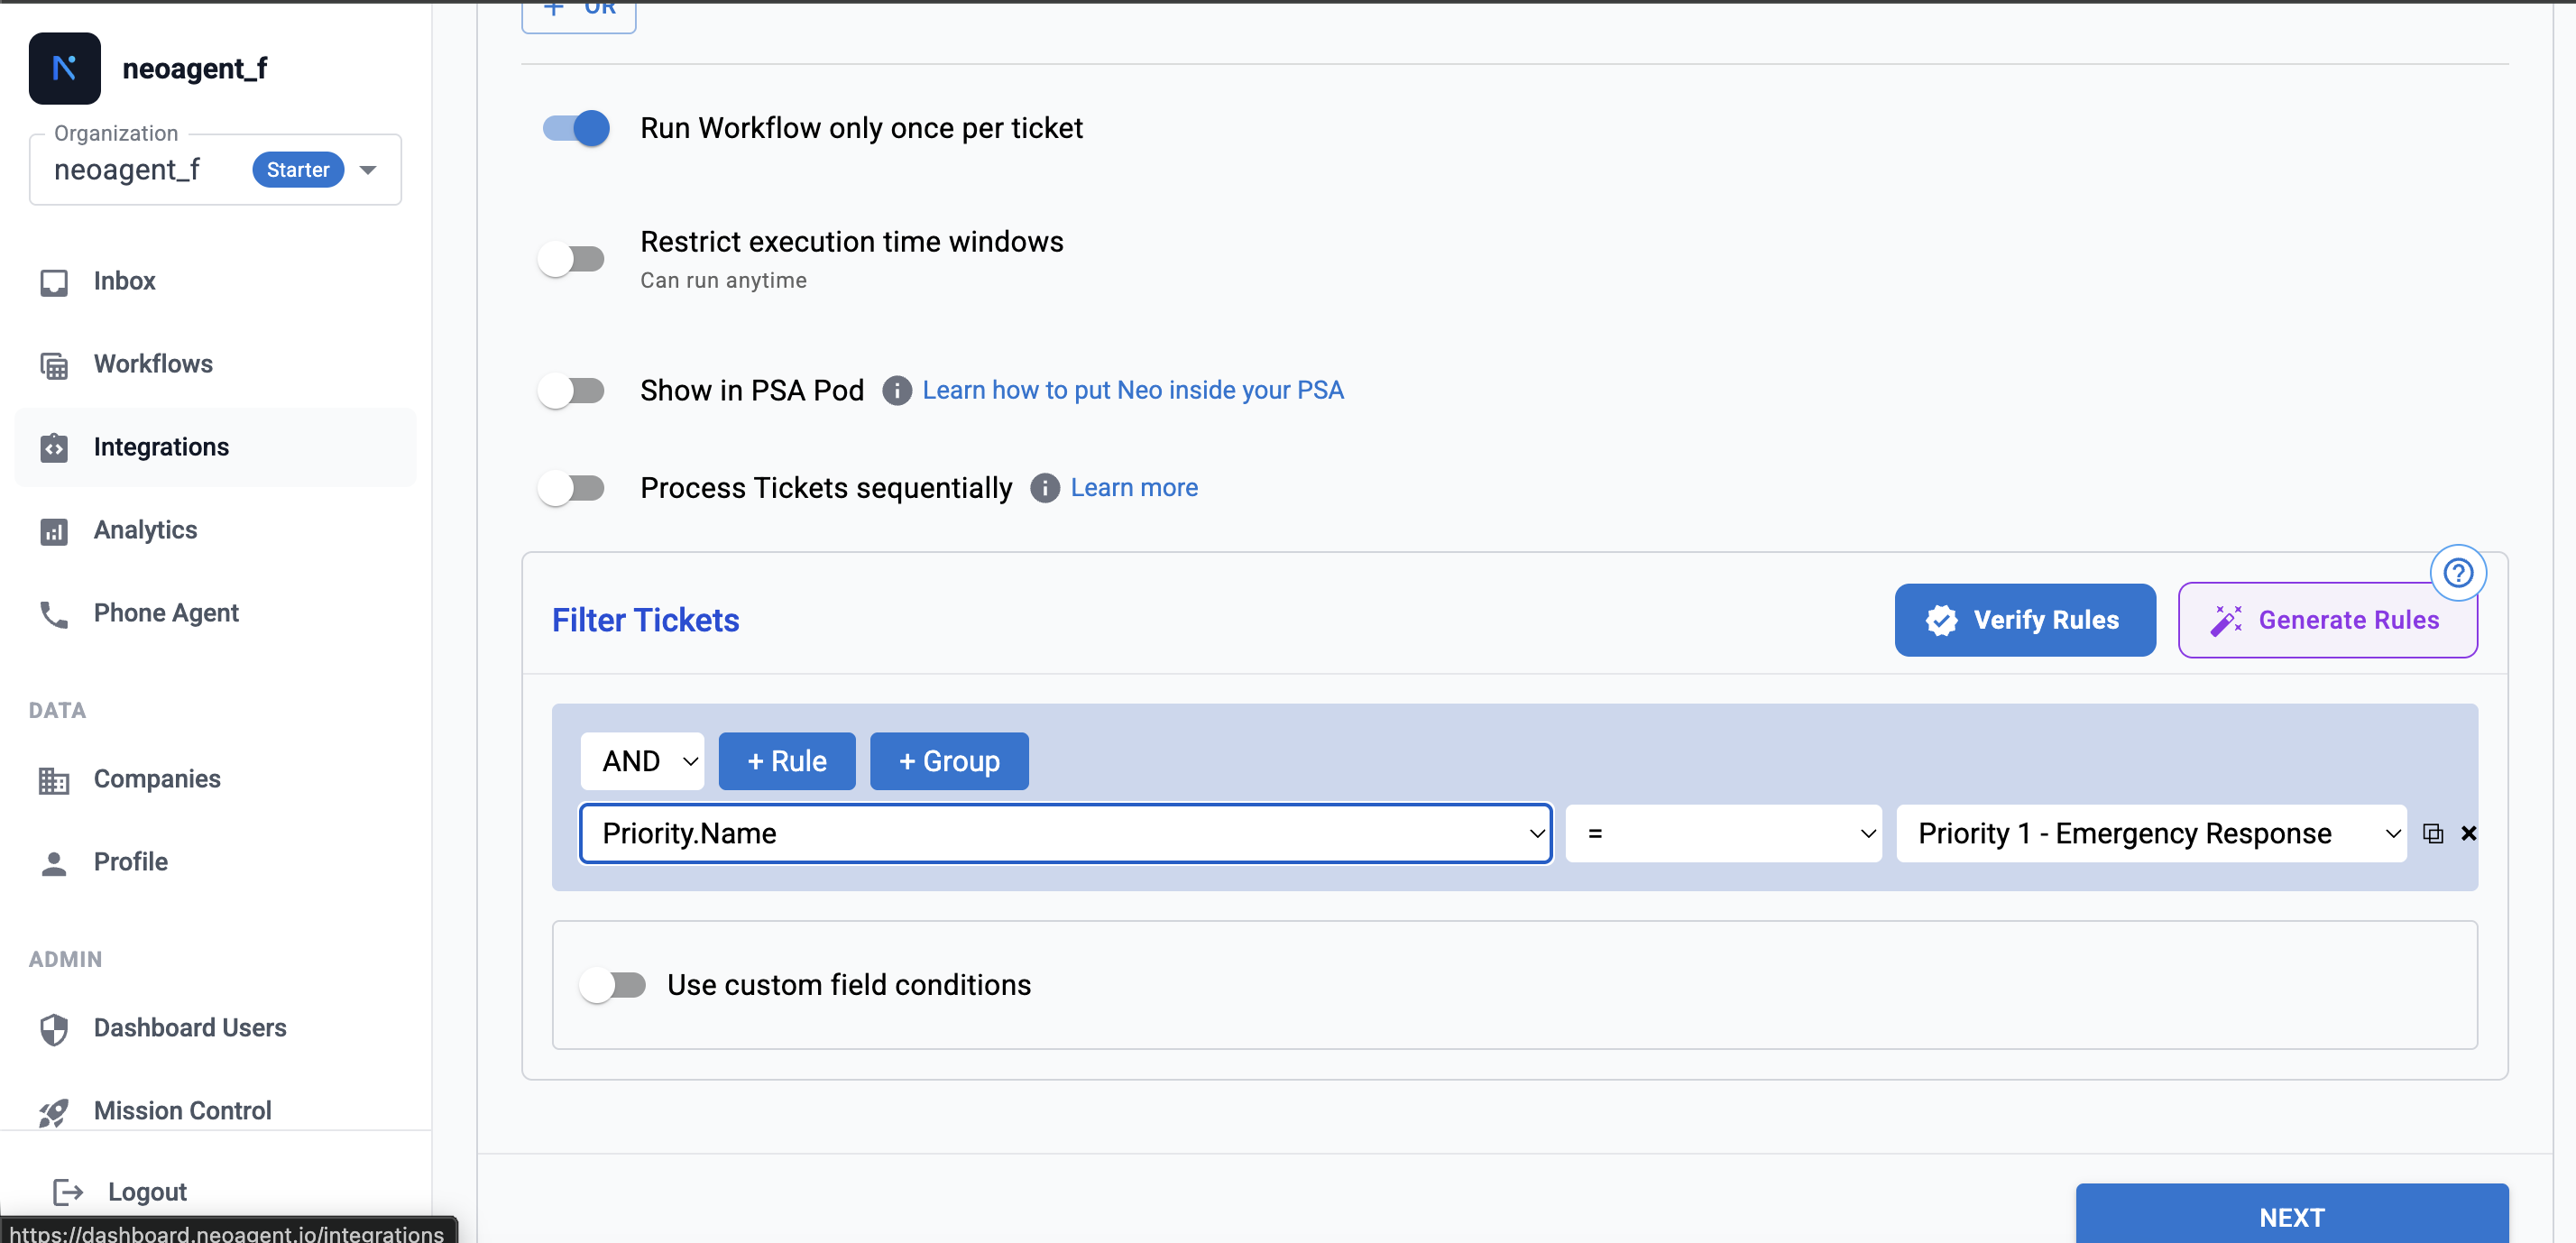Screen dimensions: 2576x1243
Task: Enable Use custom field conditions
Action: click(614, 985)
